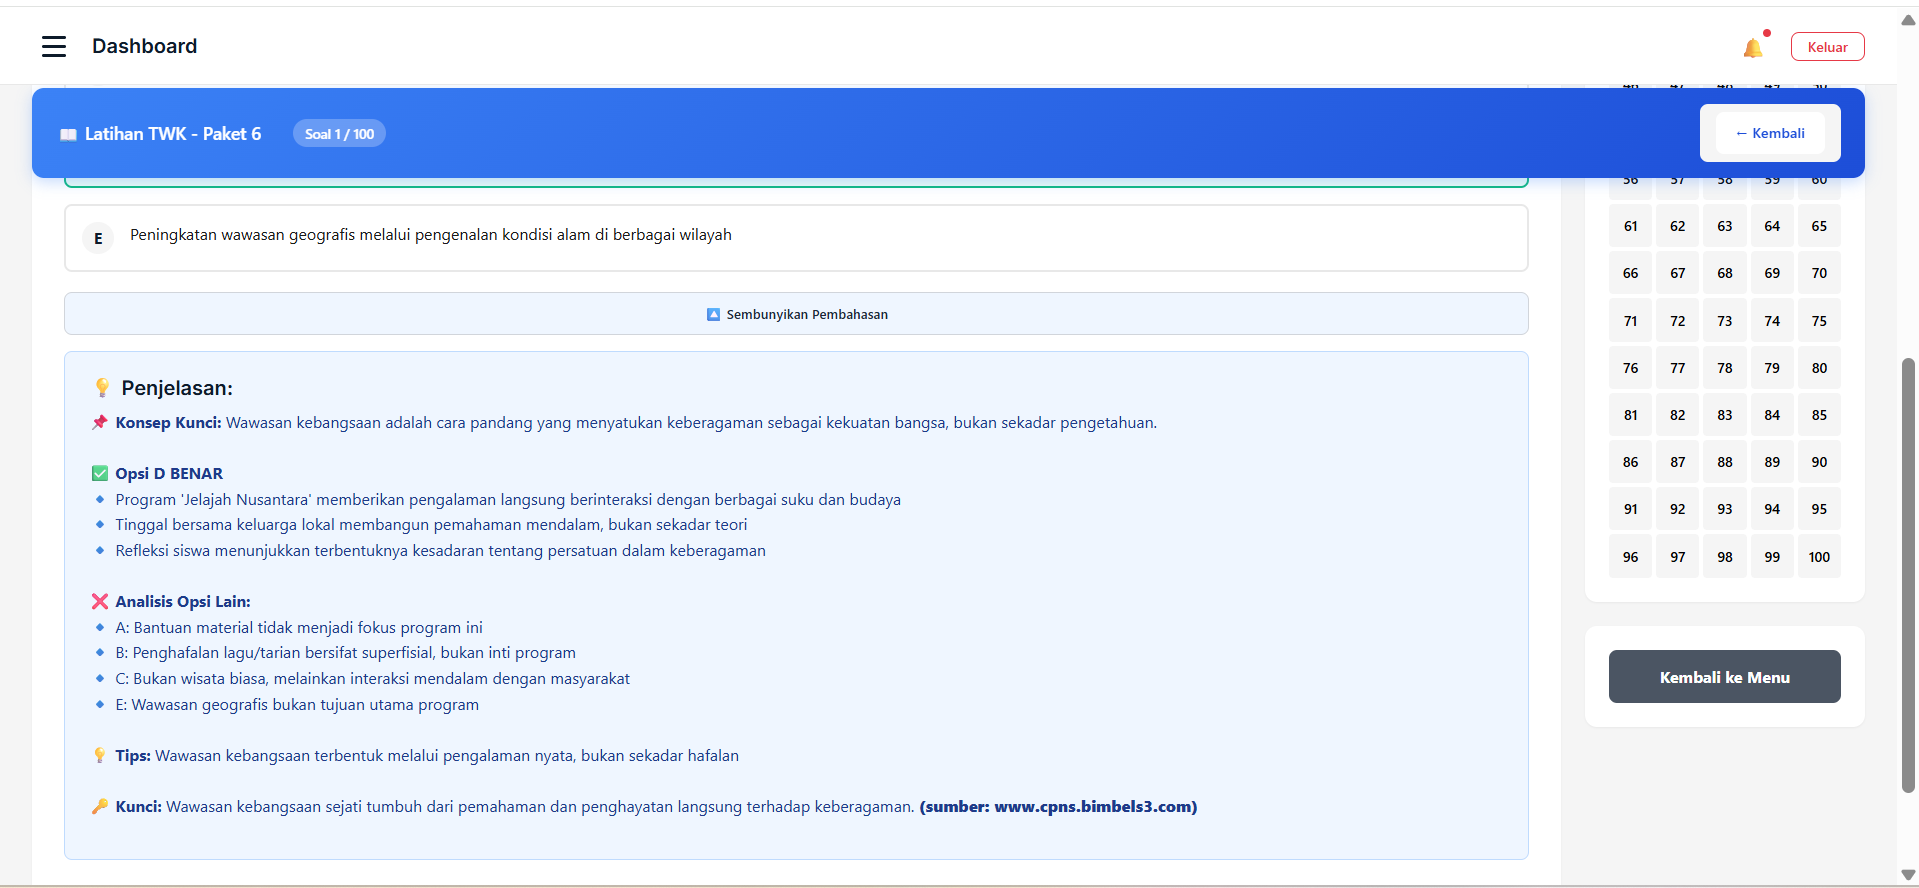Viewport: 1919px width, 888px height.
Task: Click the lightbulb icon next to Penjelasan
Action: pos(102,388)
